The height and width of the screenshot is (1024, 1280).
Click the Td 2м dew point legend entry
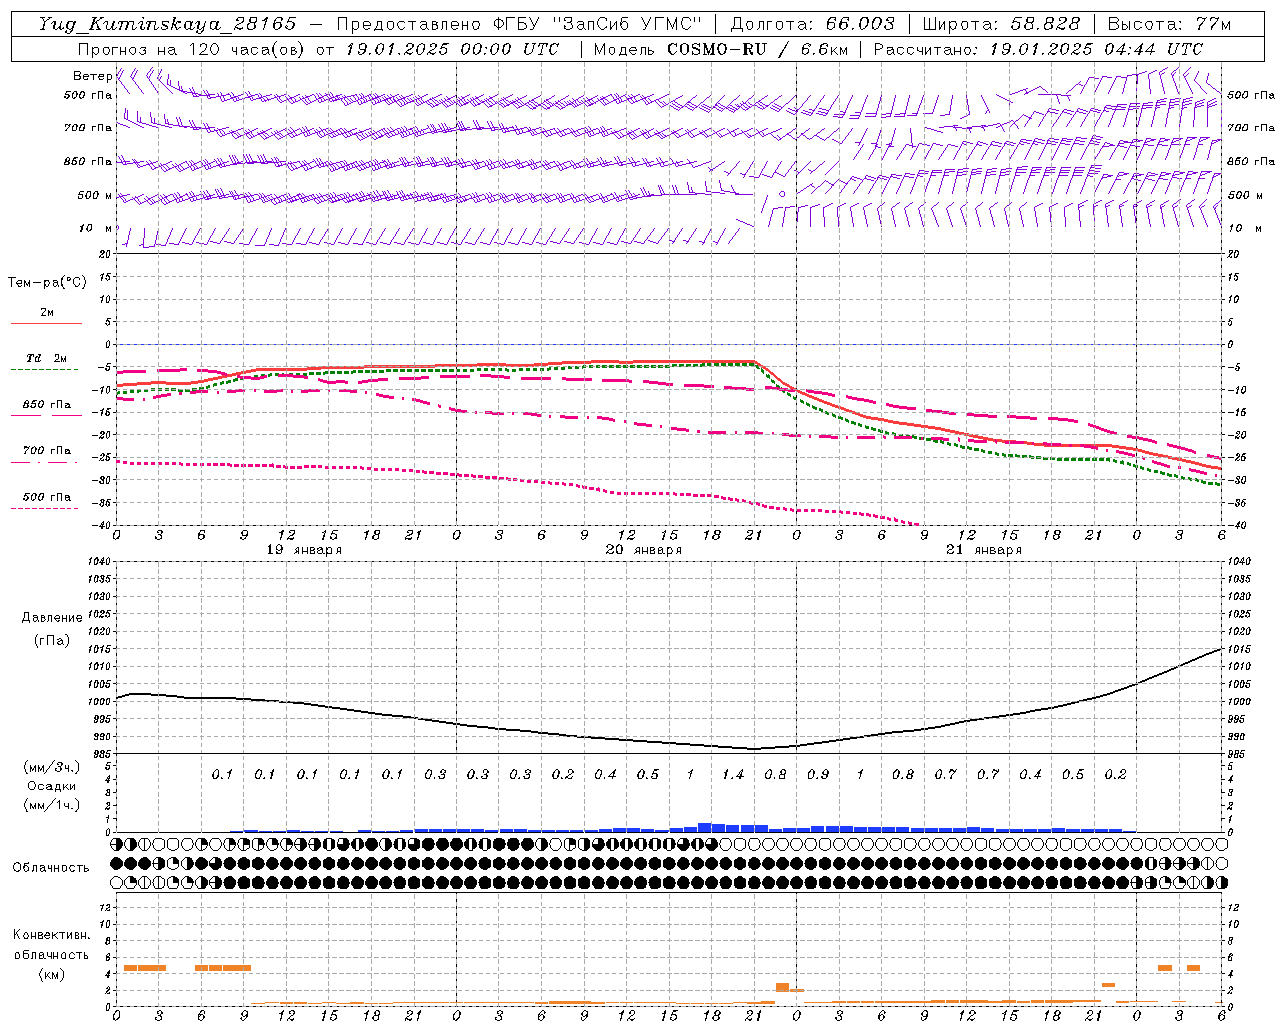(x=47, y=358)
